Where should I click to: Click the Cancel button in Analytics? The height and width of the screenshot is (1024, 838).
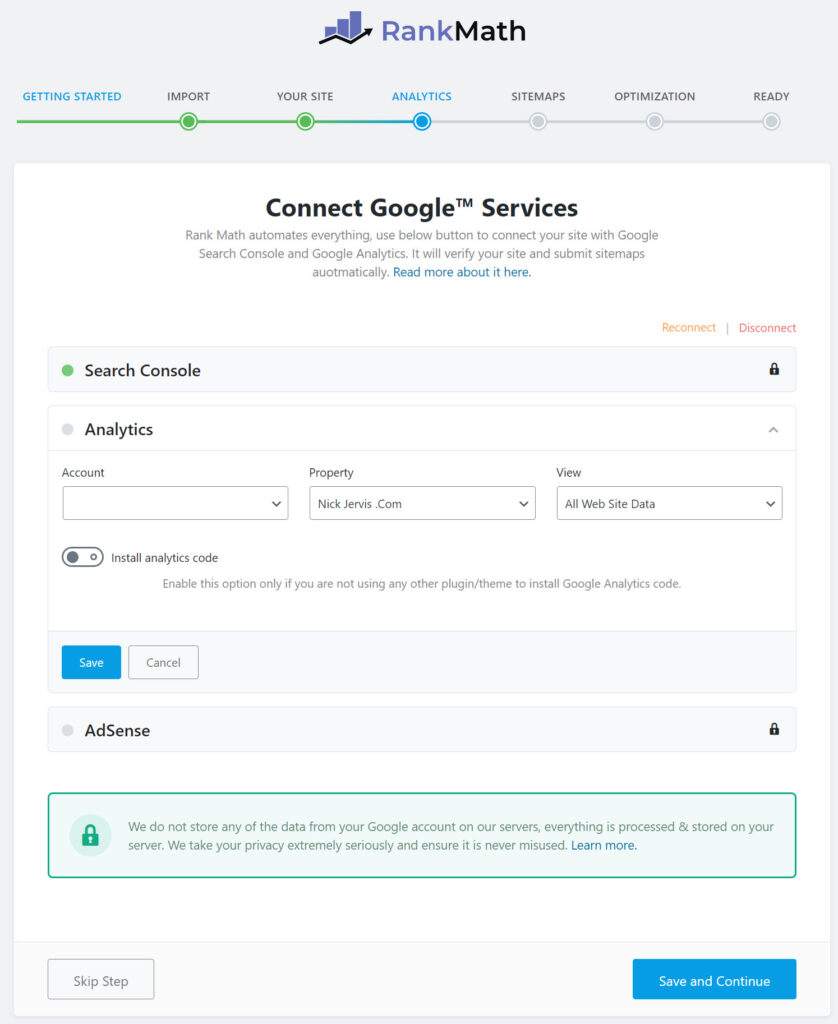click(163, 662)
